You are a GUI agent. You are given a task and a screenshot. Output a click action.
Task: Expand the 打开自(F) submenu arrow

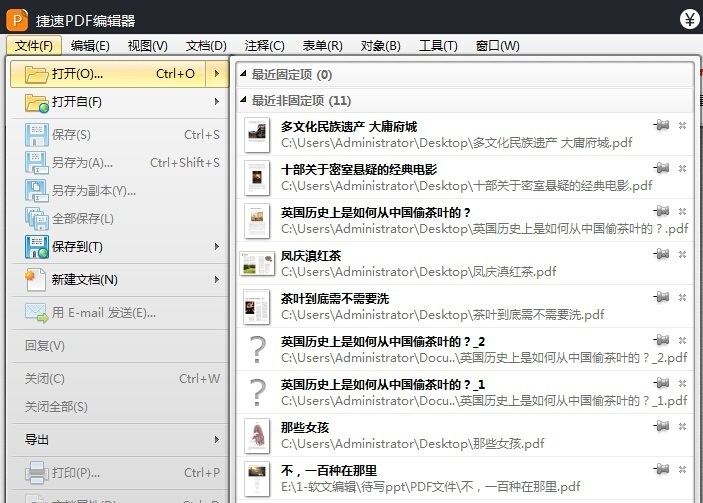tap(217, 102)
